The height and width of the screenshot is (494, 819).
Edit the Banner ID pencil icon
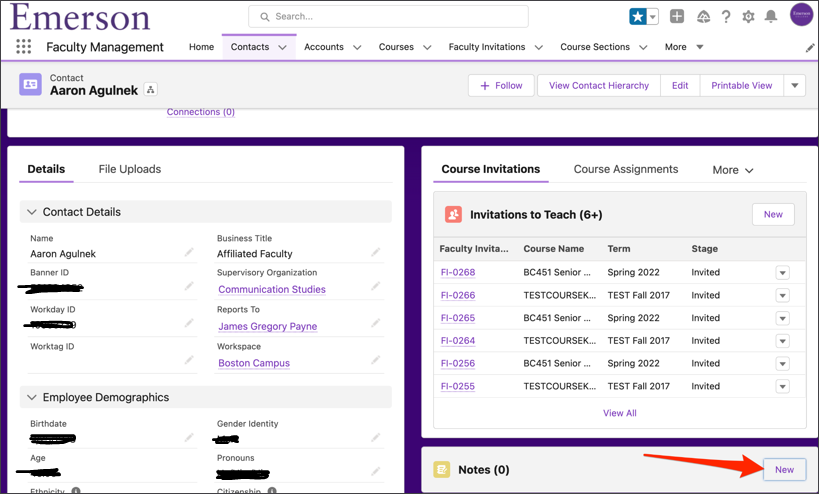pos(189,286)
